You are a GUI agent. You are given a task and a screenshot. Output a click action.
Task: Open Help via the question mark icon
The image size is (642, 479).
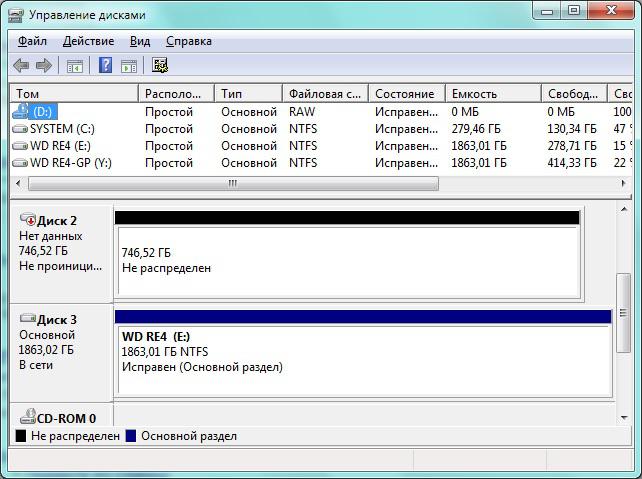tap(105, 66)
